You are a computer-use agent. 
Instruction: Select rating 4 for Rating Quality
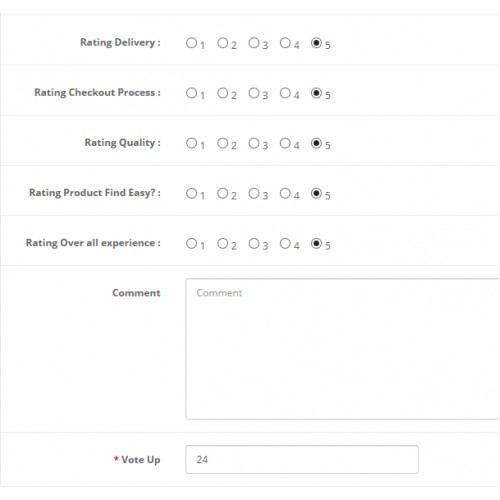point(285,143)
